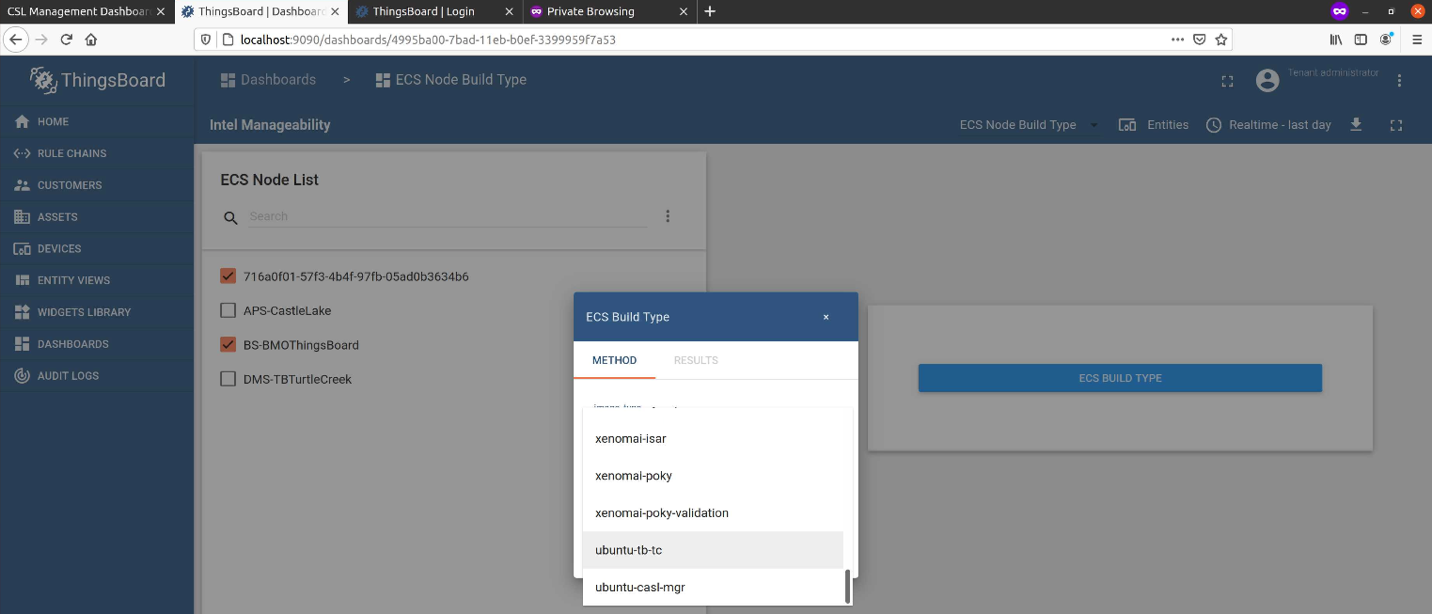
Task: Check the APS-CastleLake node
Action: [x=228, y=311]
